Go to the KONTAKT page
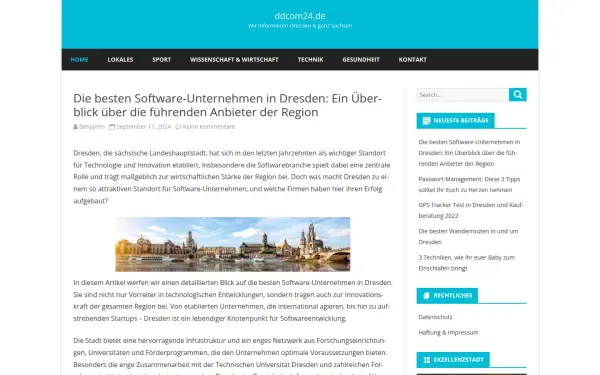This screenshot has width=600, height=375. 412,60
